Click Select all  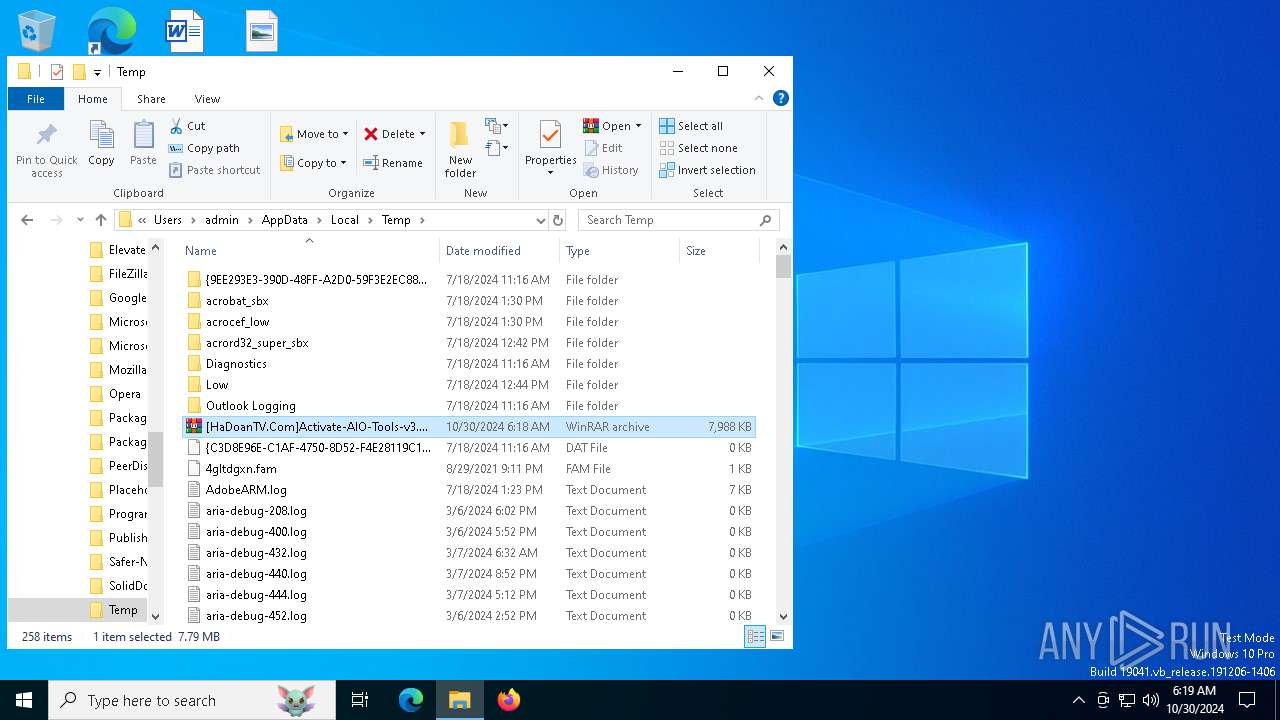pyautogui.click(x=691, y=126)
